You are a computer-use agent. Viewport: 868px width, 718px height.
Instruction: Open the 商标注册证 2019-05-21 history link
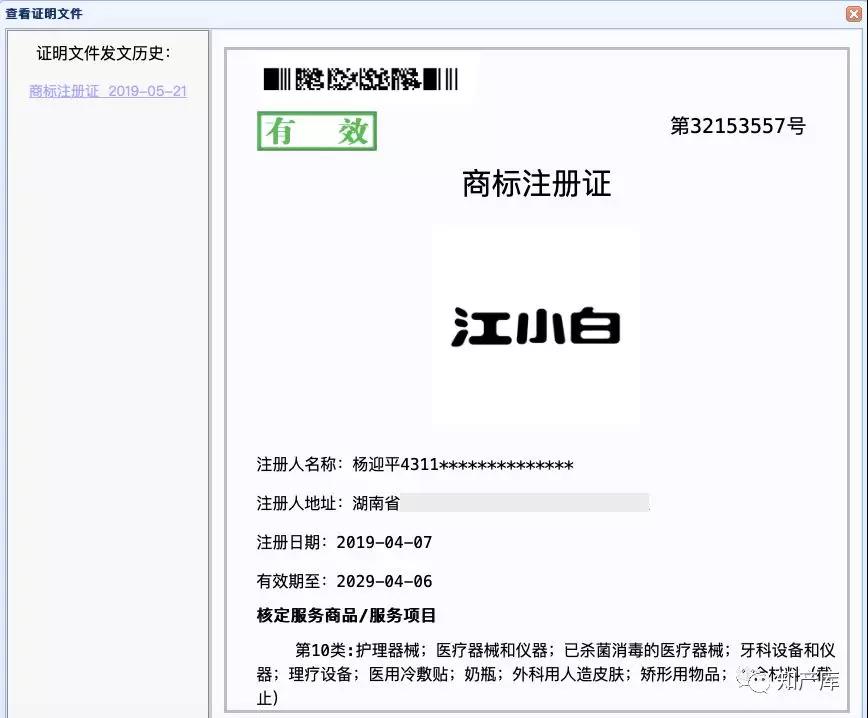click(108, 91)
